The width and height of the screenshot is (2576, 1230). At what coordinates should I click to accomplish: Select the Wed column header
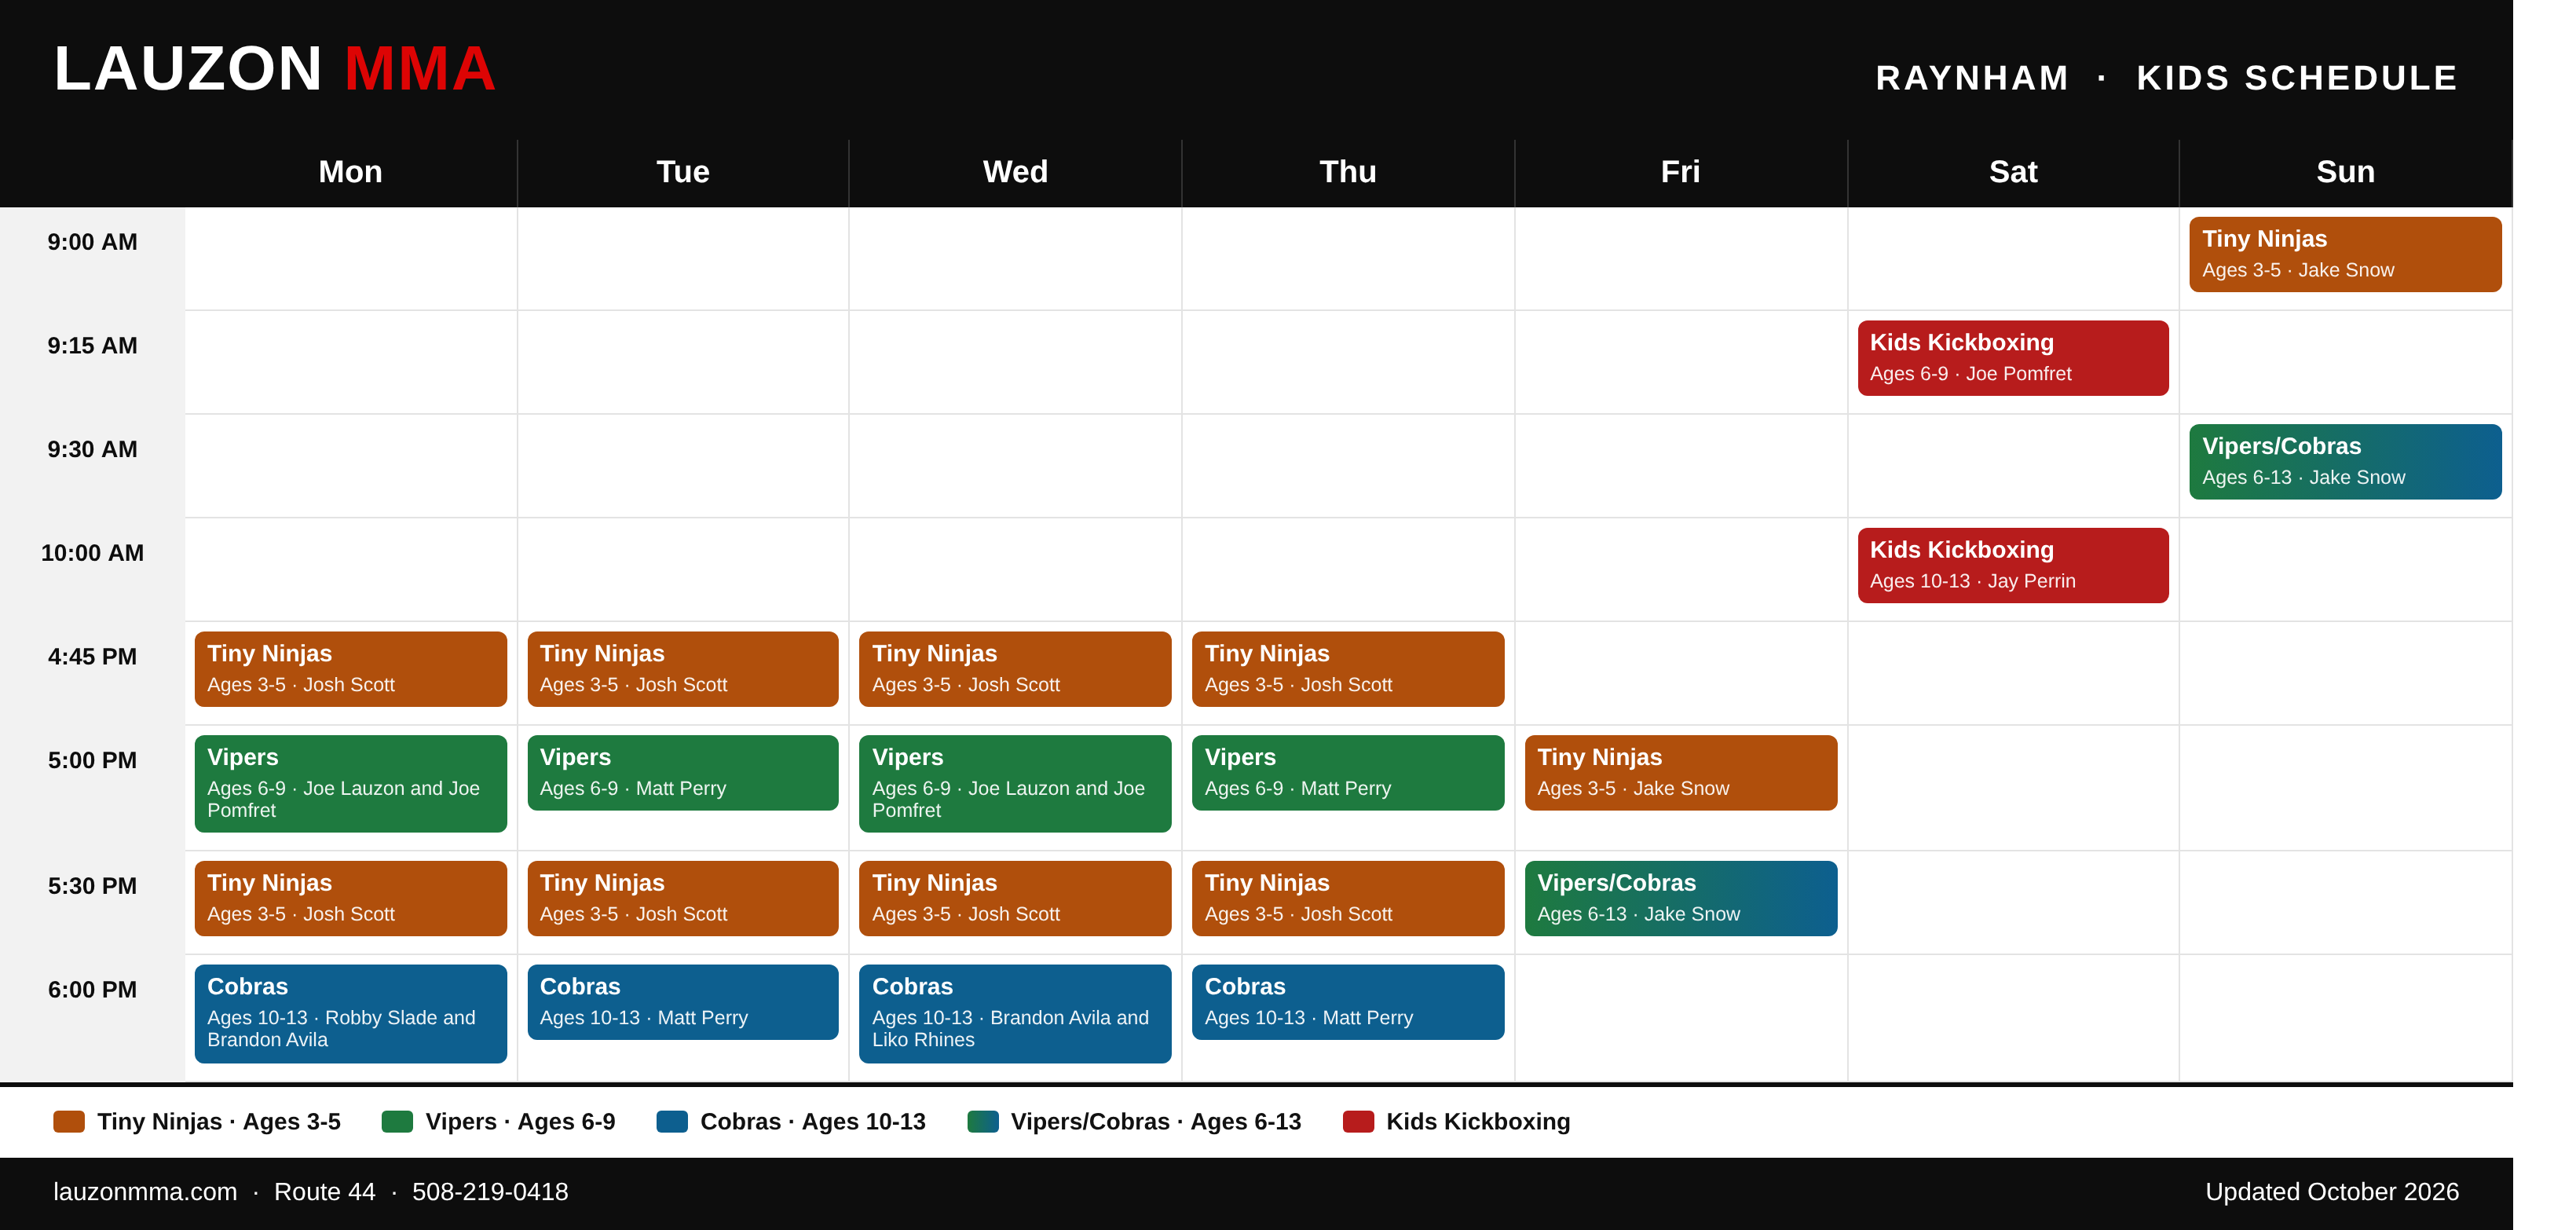(x=1015, y=172)
